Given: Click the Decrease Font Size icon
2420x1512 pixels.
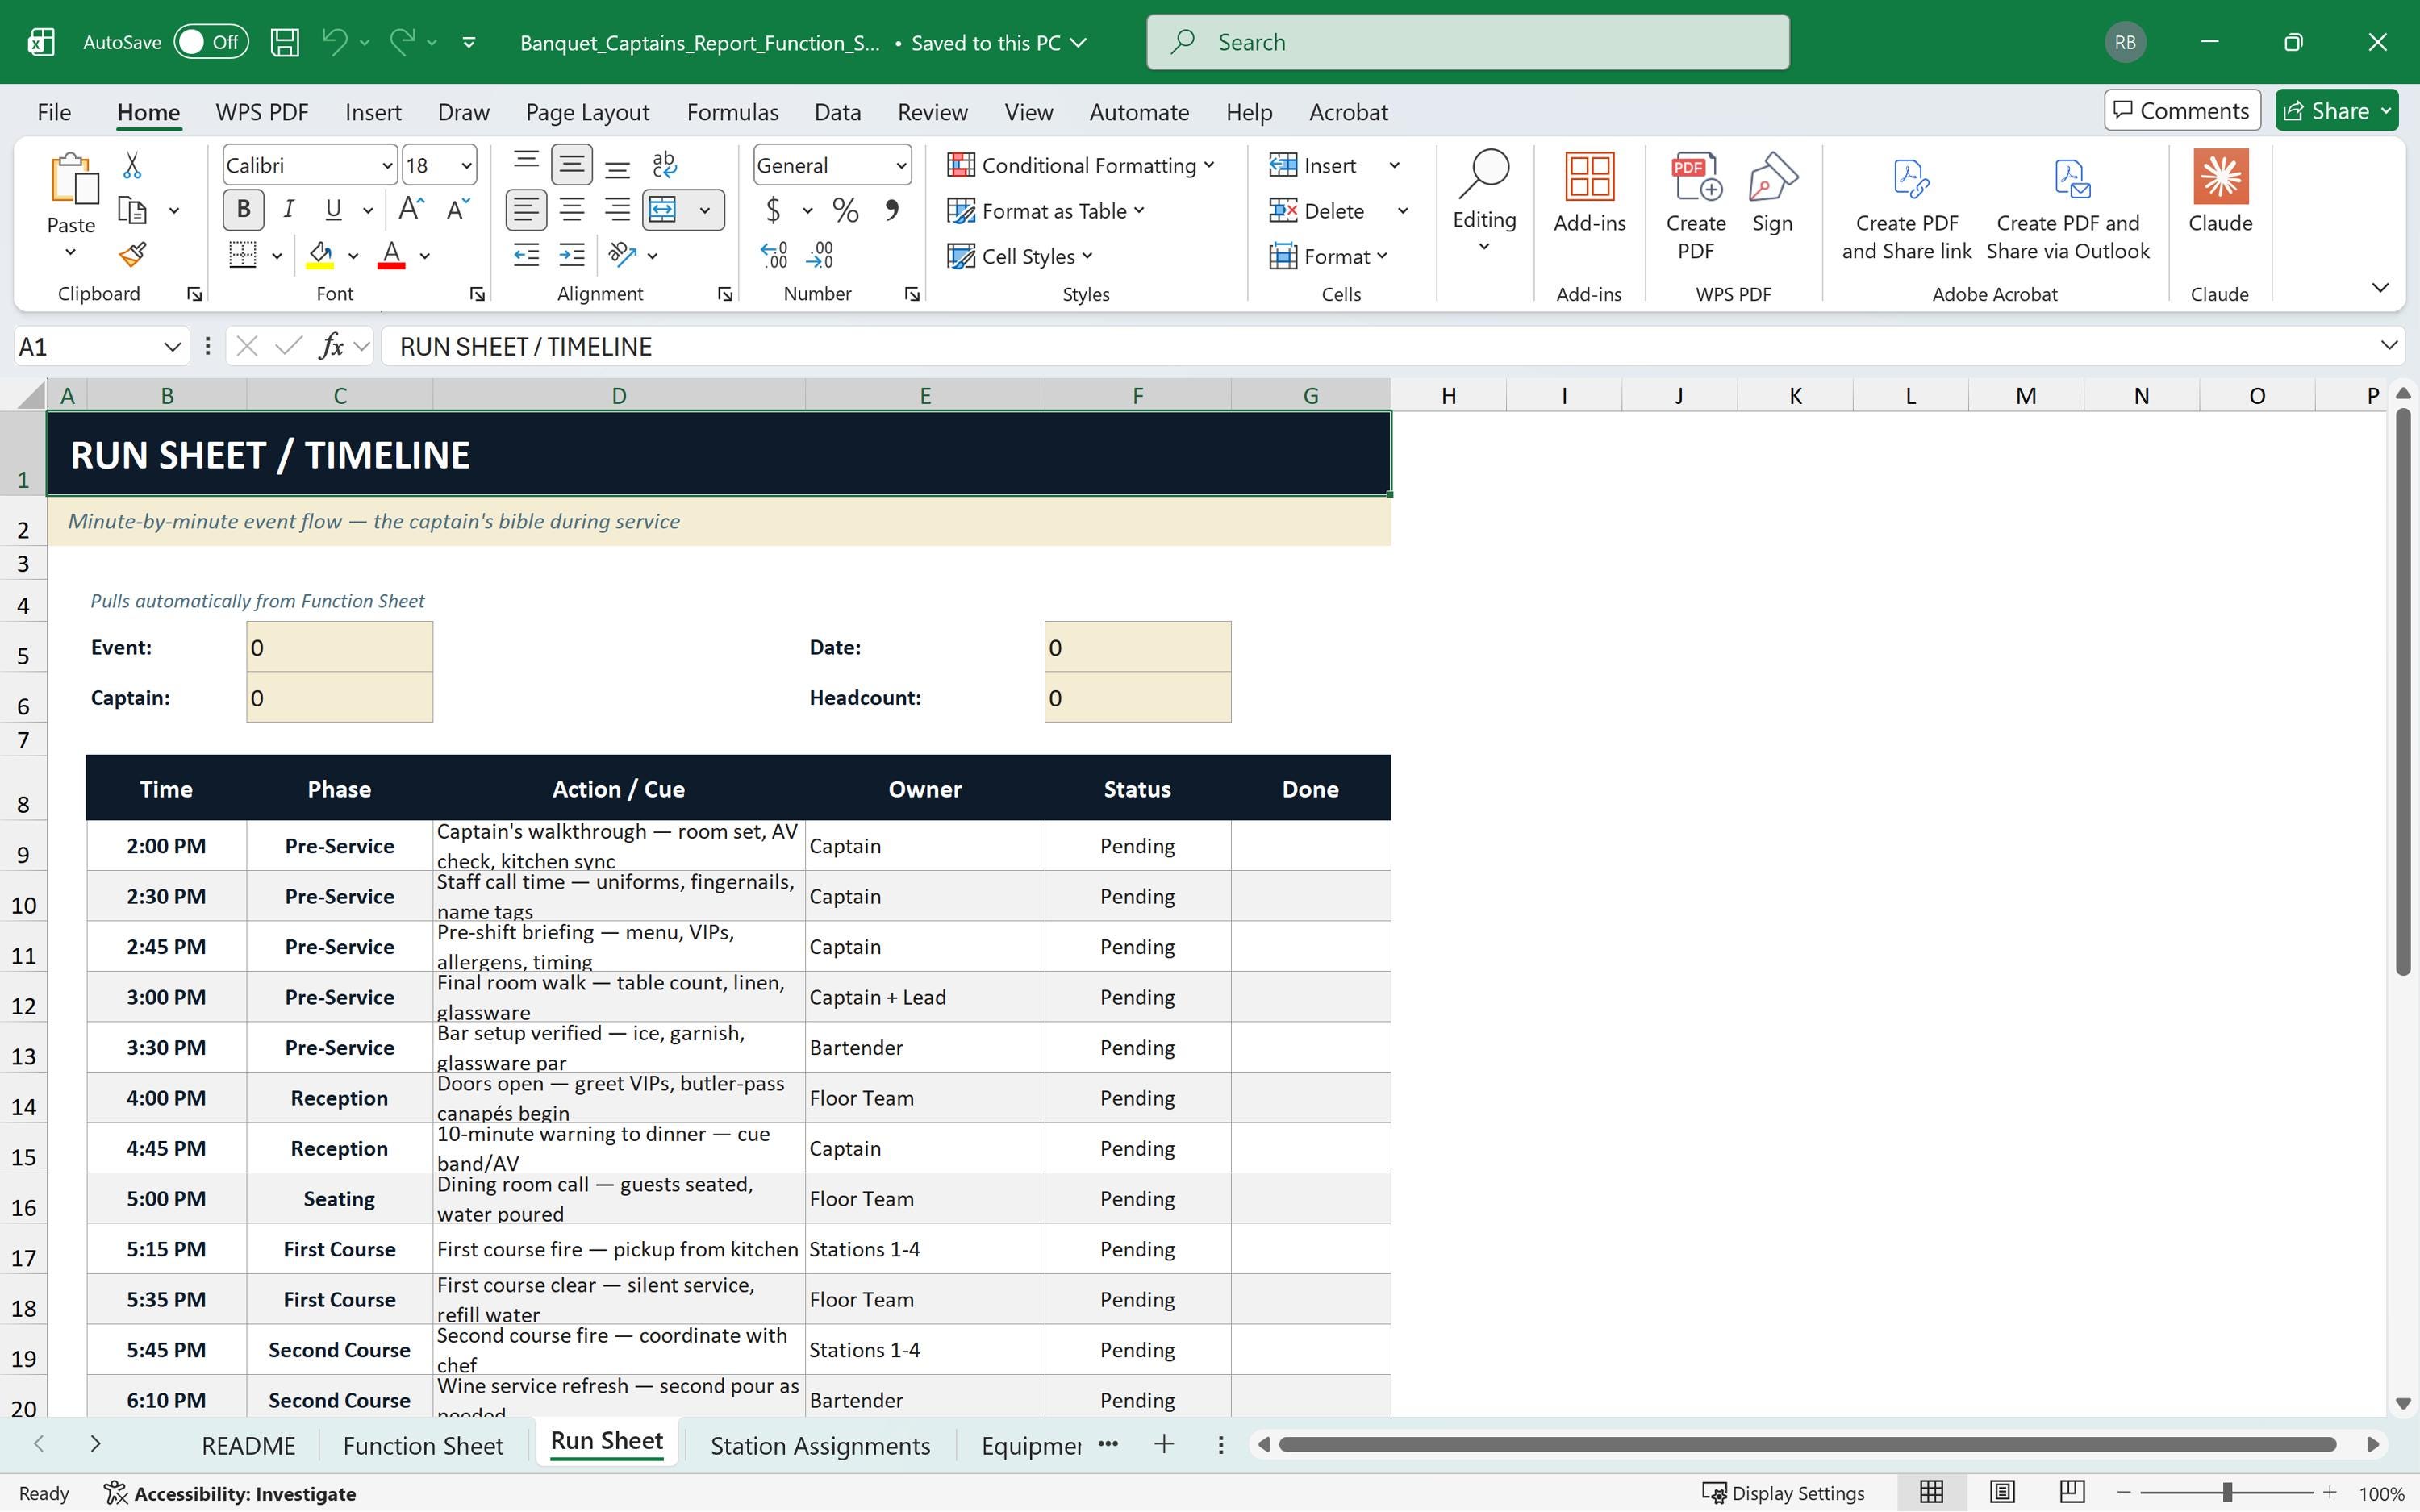Looking at the screenshot, I should point(458,209).
